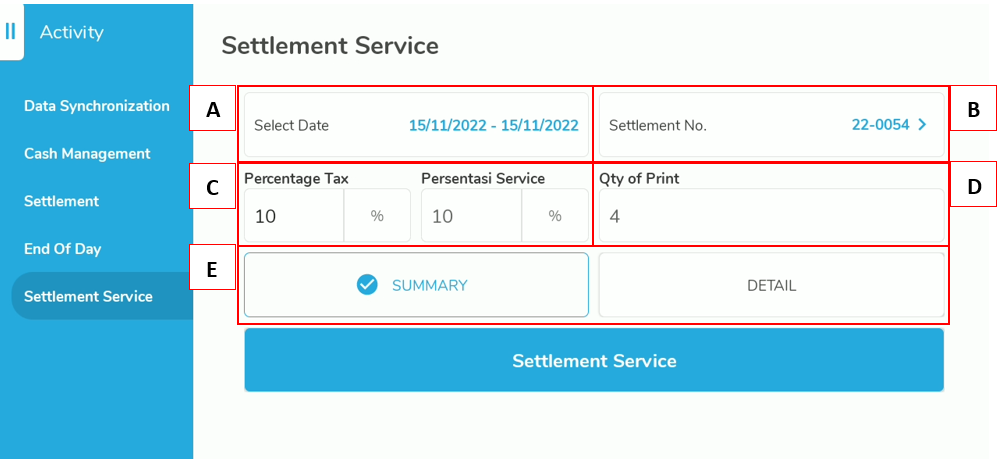Open Data Synchronization in the sidebar

(x=97, y=106)
